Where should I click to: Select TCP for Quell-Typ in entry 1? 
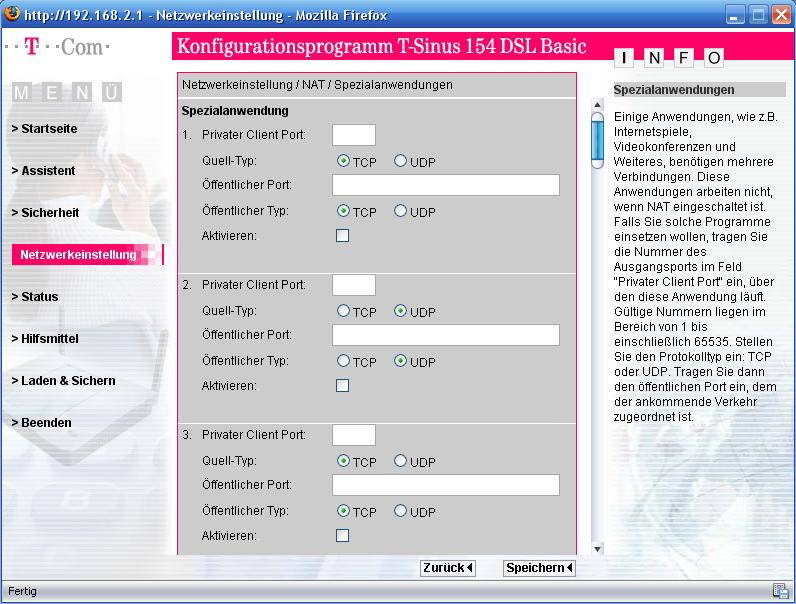pos(343,161)
